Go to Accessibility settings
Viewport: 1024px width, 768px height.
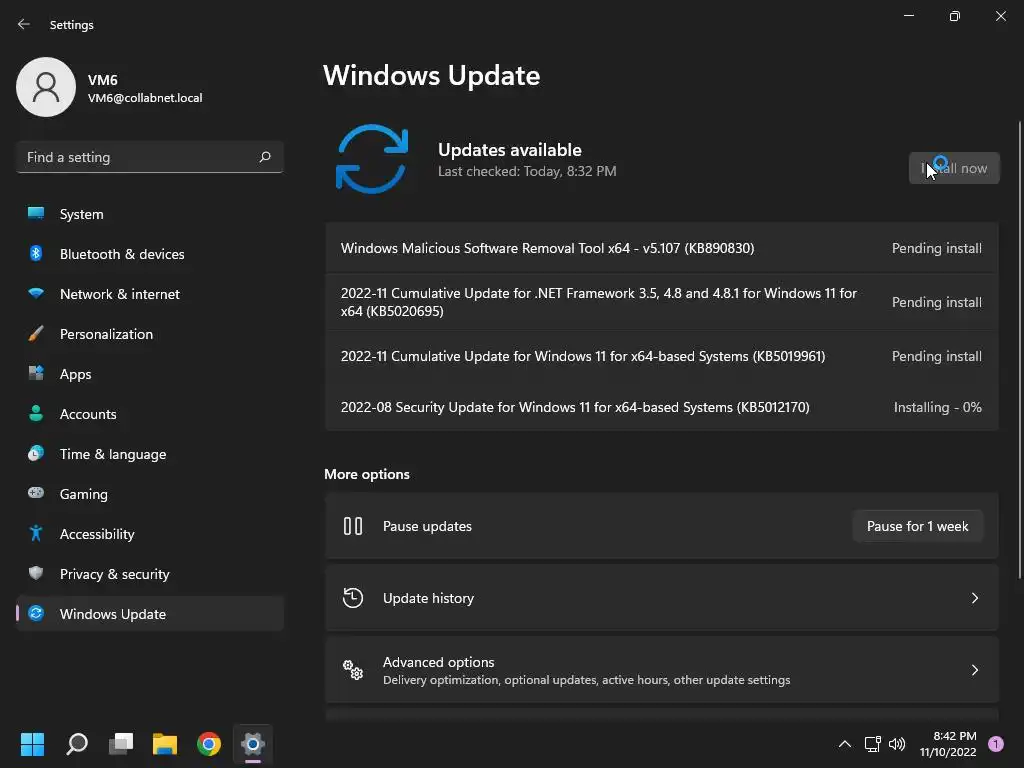[150, 534]
